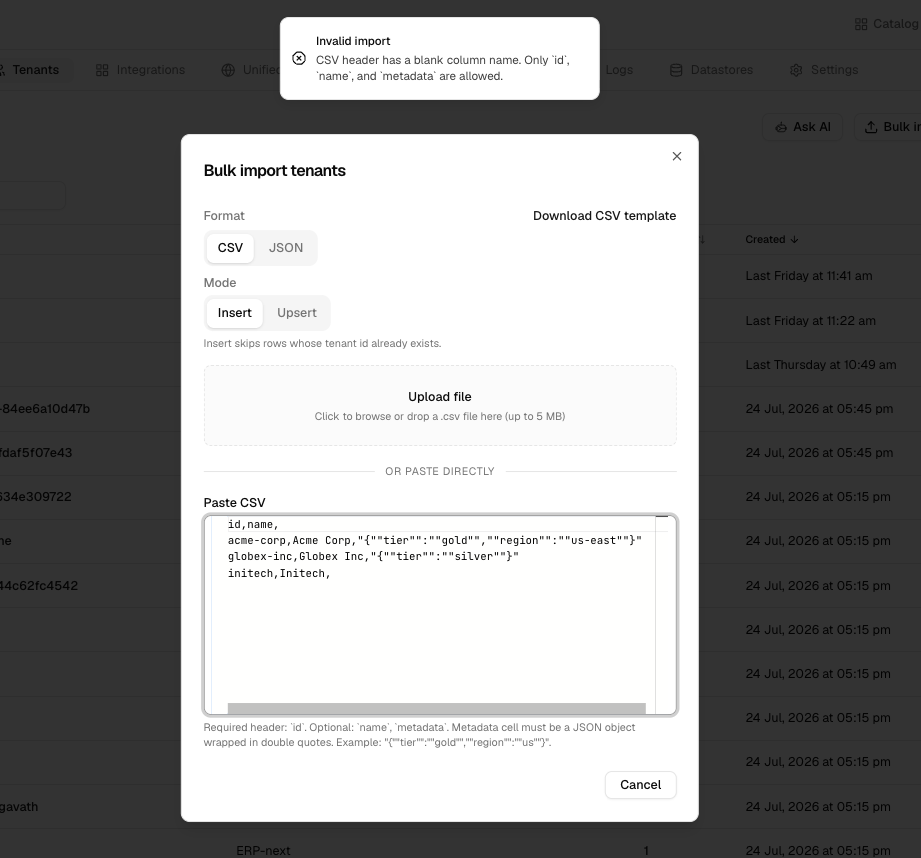Click the row ending in 84ee6a10d47b

tap(45, 409)
